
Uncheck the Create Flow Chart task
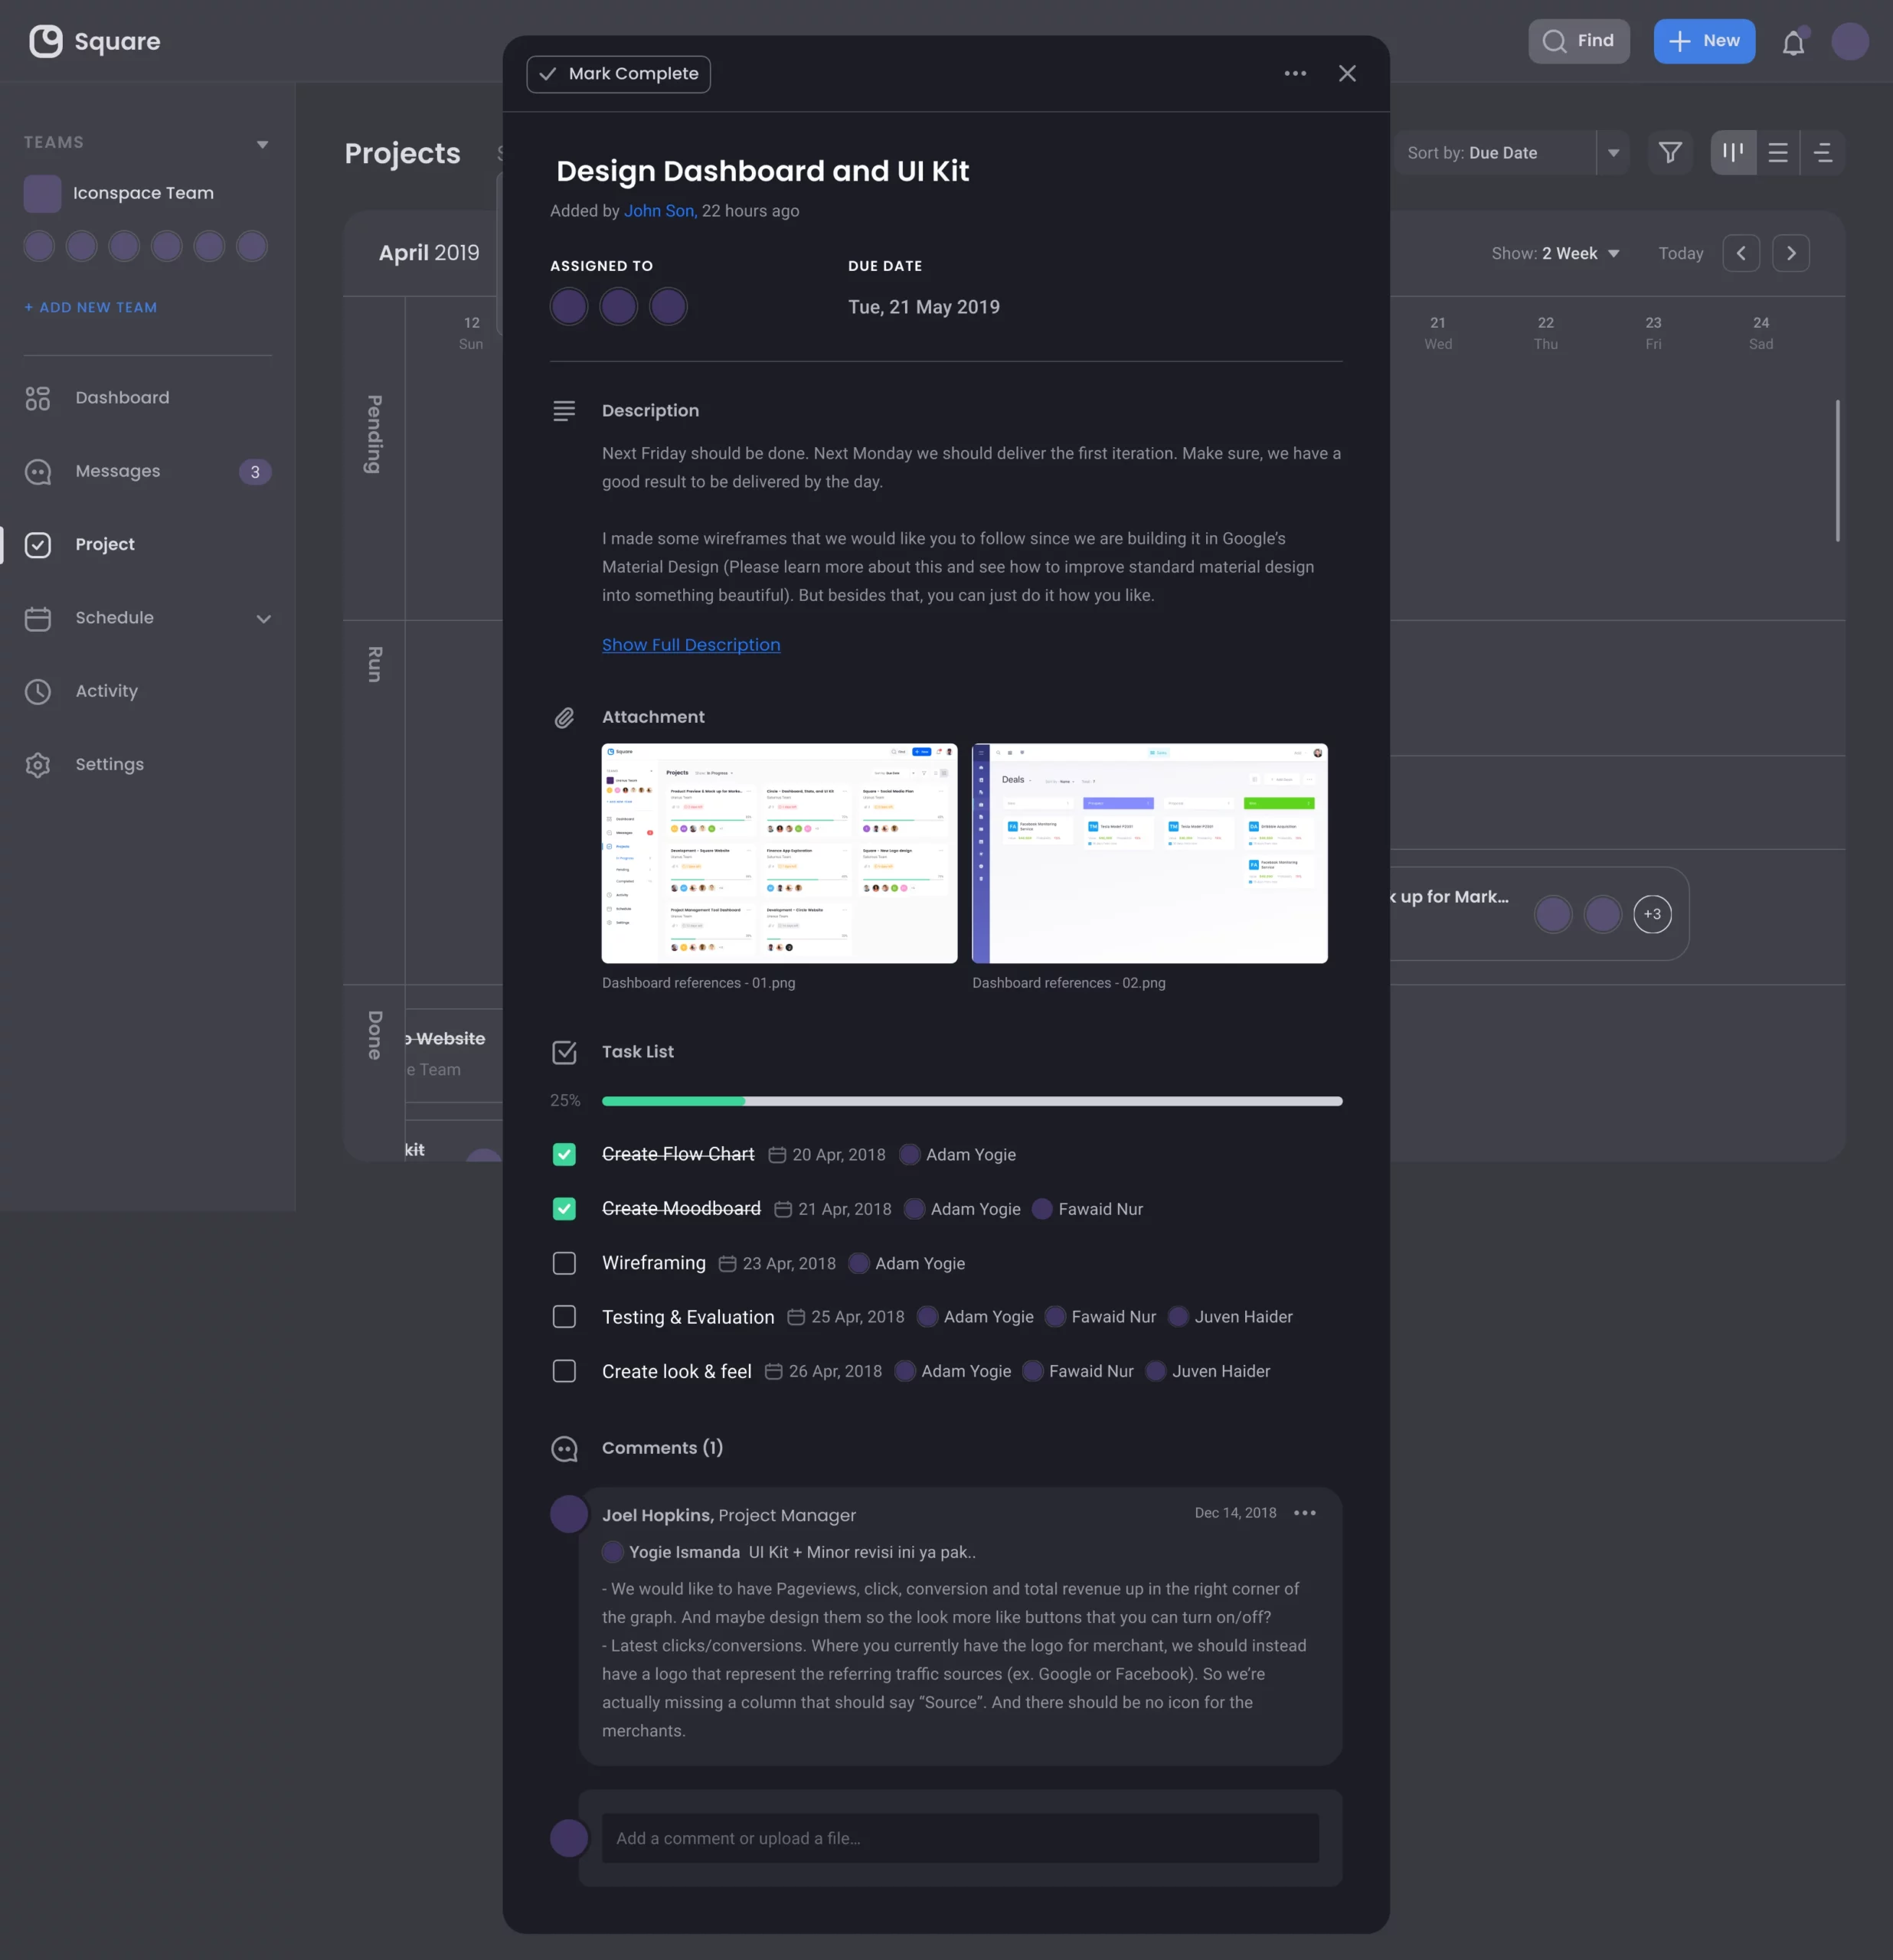coord(564,1155)
